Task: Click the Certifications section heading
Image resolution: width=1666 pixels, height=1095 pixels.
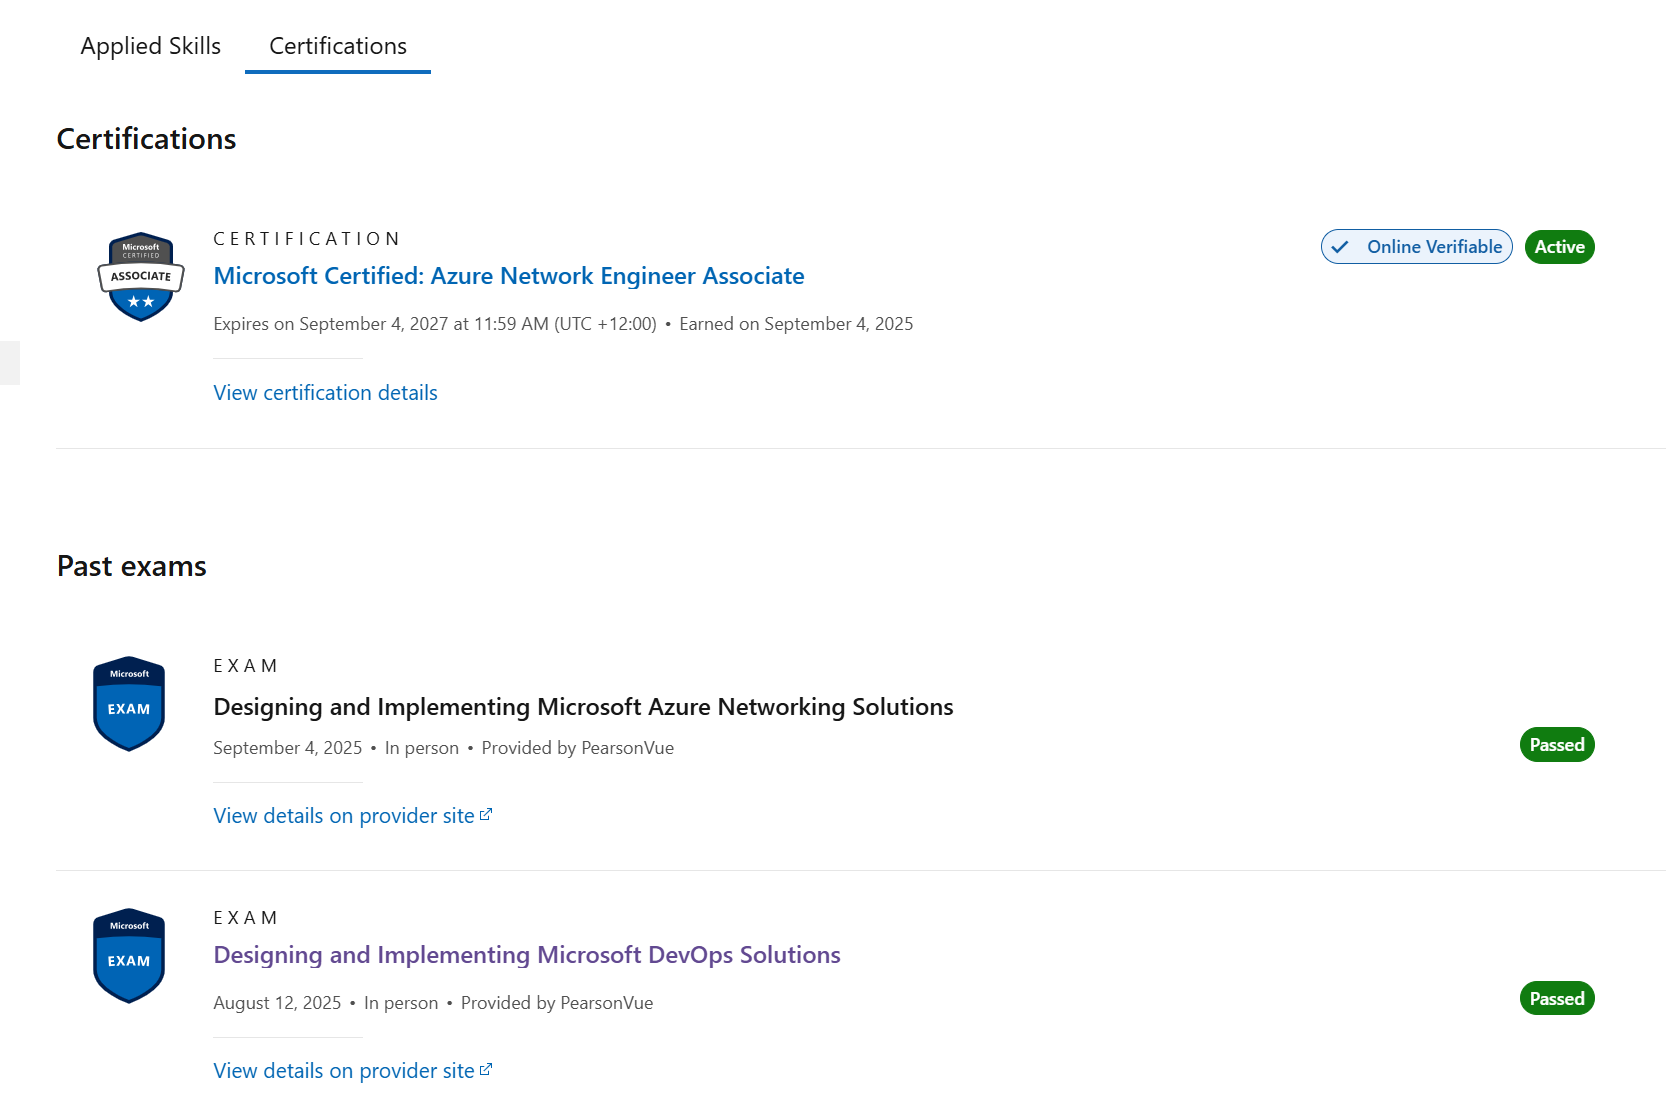Action: (x=146, y=139)
